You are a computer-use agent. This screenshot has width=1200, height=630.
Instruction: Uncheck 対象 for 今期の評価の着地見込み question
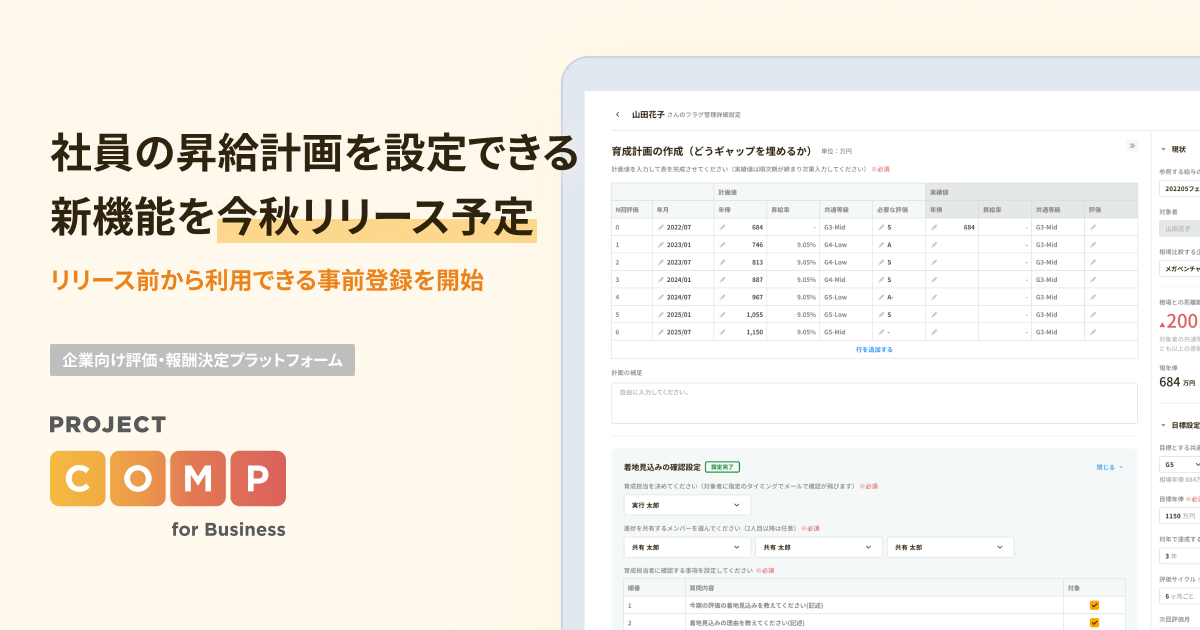pos(1094,605)
